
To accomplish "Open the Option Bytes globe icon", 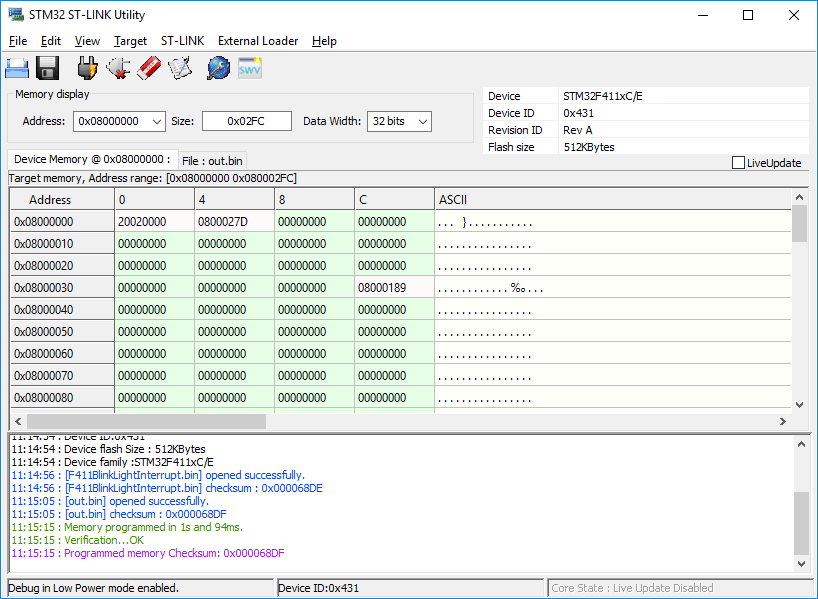I will (218, 68).
